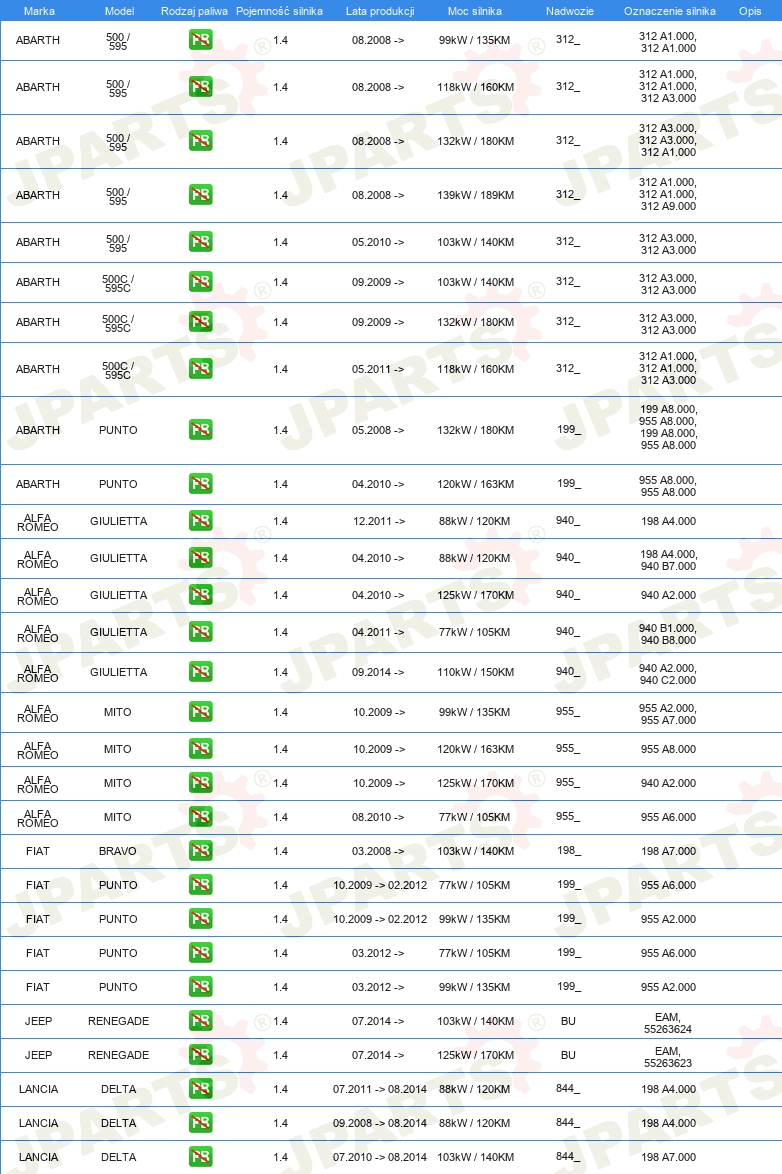Click fuel icon in Abarth 500C/595C 132kW row
This screenshot has height=1174, width=782.
pos(200,322)
